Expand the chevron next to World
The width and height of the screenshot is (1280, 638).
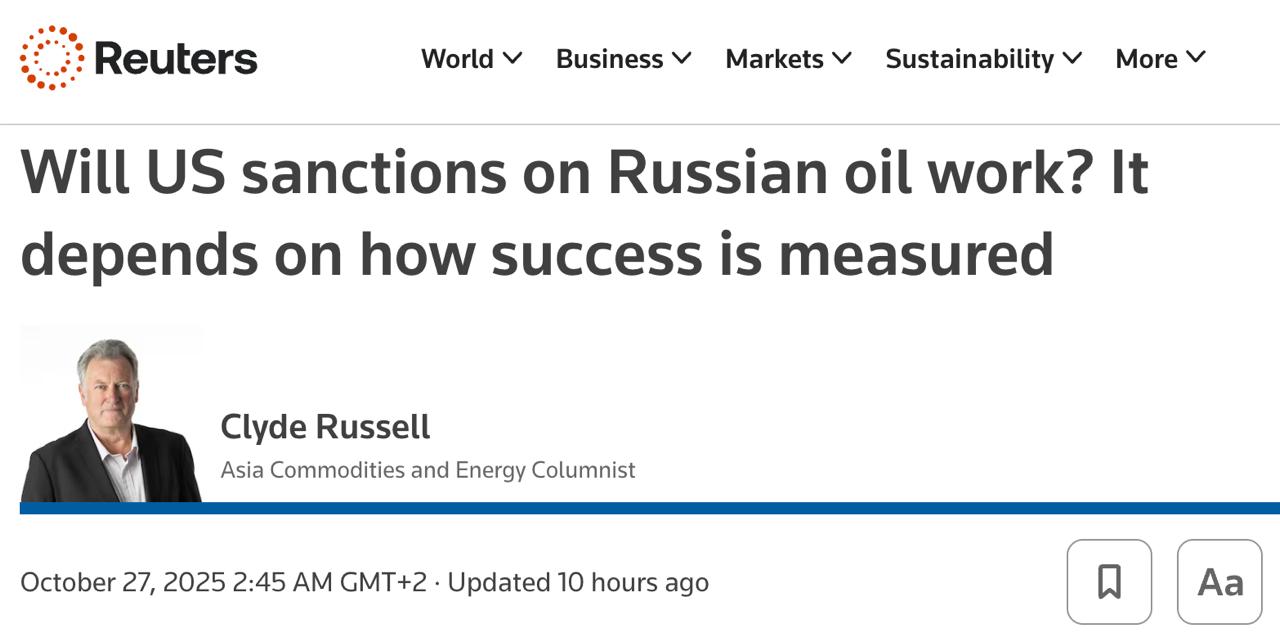click(512, 58)
